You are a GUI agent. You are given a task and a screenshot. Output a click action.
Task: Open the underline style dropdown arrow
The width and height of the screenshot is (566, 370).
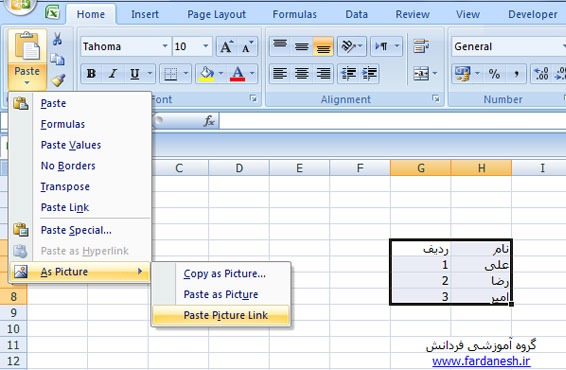pyautogui.click(x=150, y=74)
